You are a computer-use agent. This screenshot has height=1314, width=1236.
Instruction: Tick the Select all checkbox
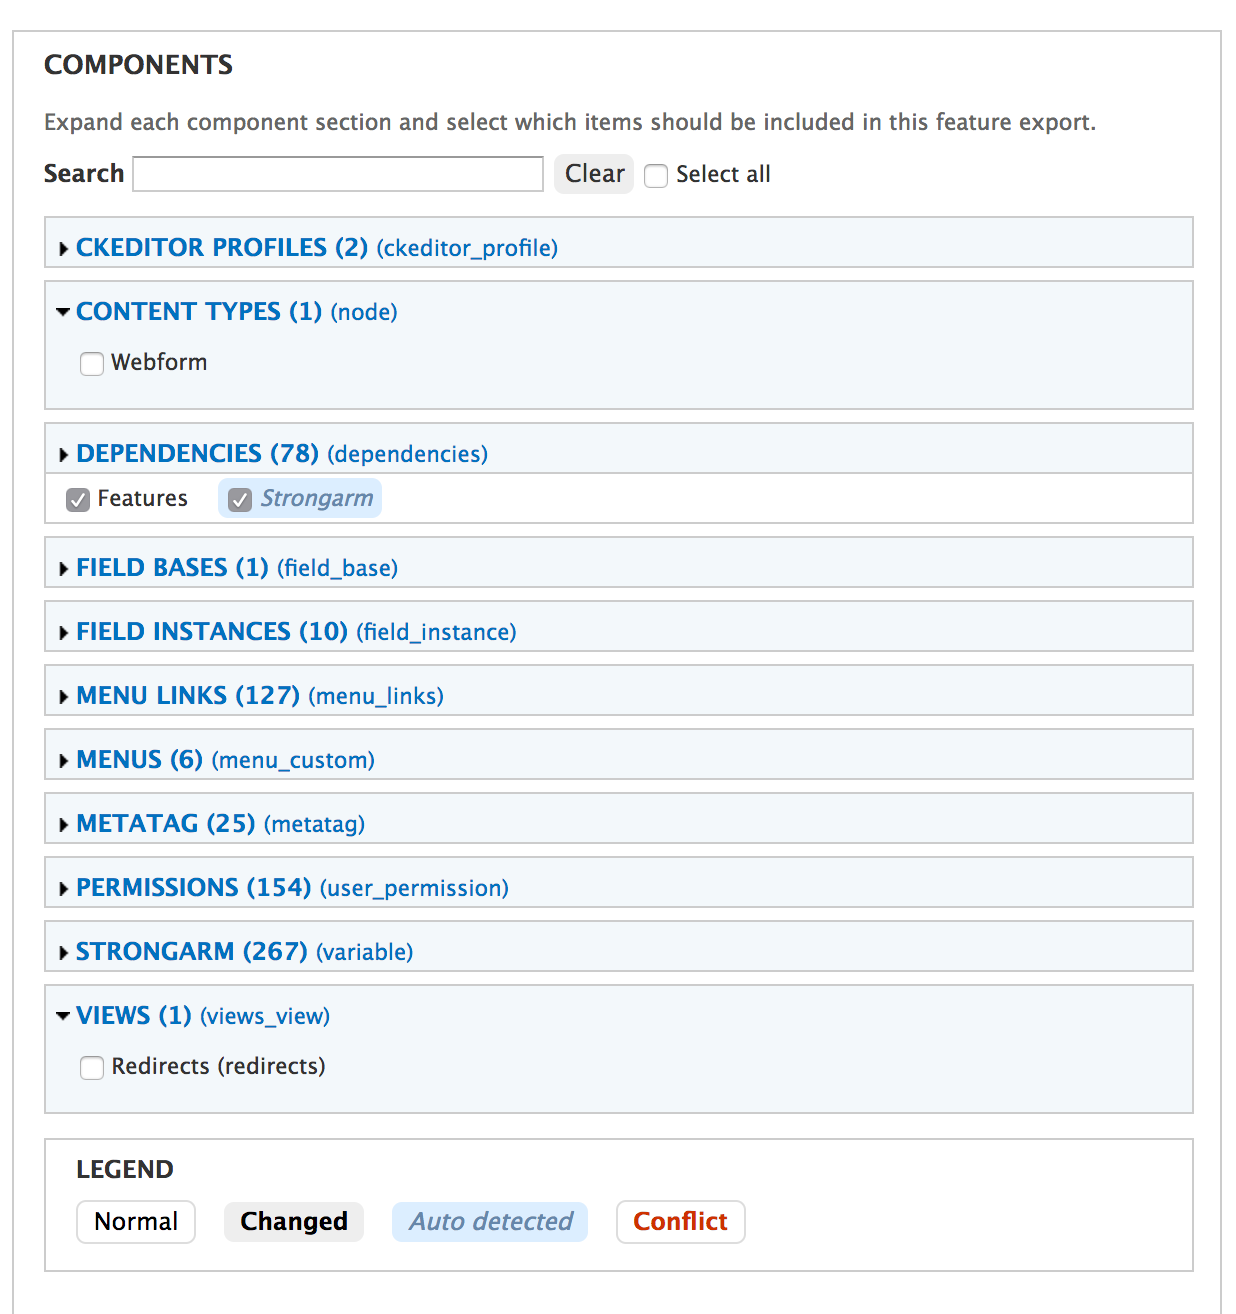pos(656,175)
